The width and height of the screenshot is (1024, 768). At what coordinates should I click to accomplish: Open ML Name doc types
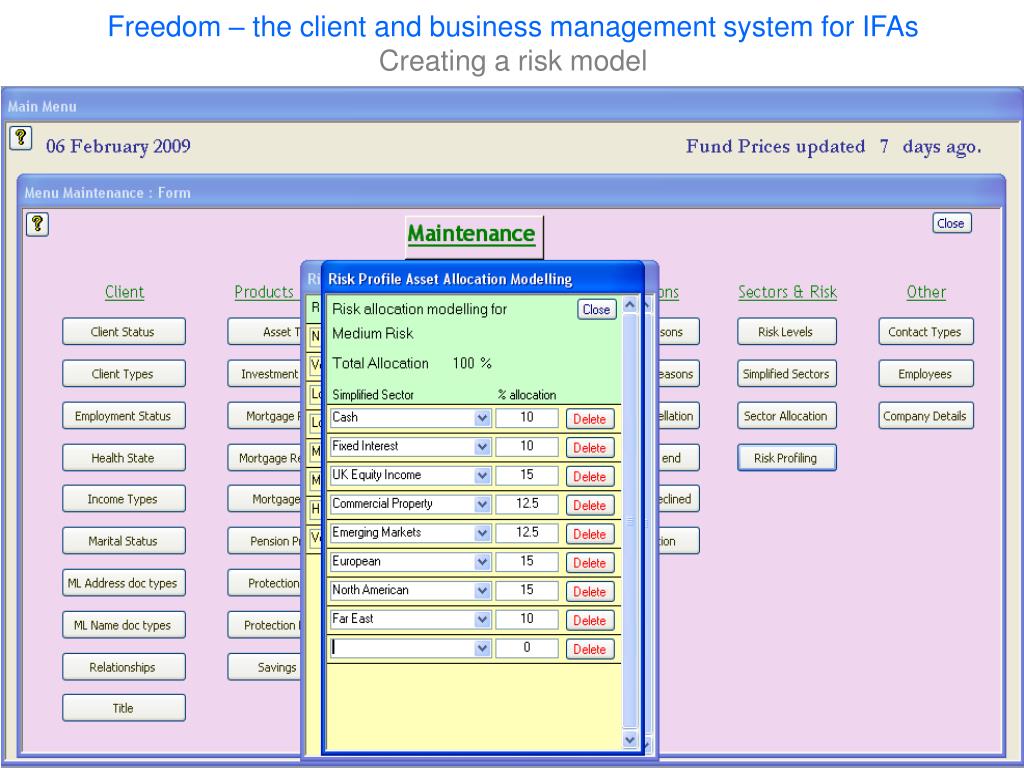coord(123,625)
